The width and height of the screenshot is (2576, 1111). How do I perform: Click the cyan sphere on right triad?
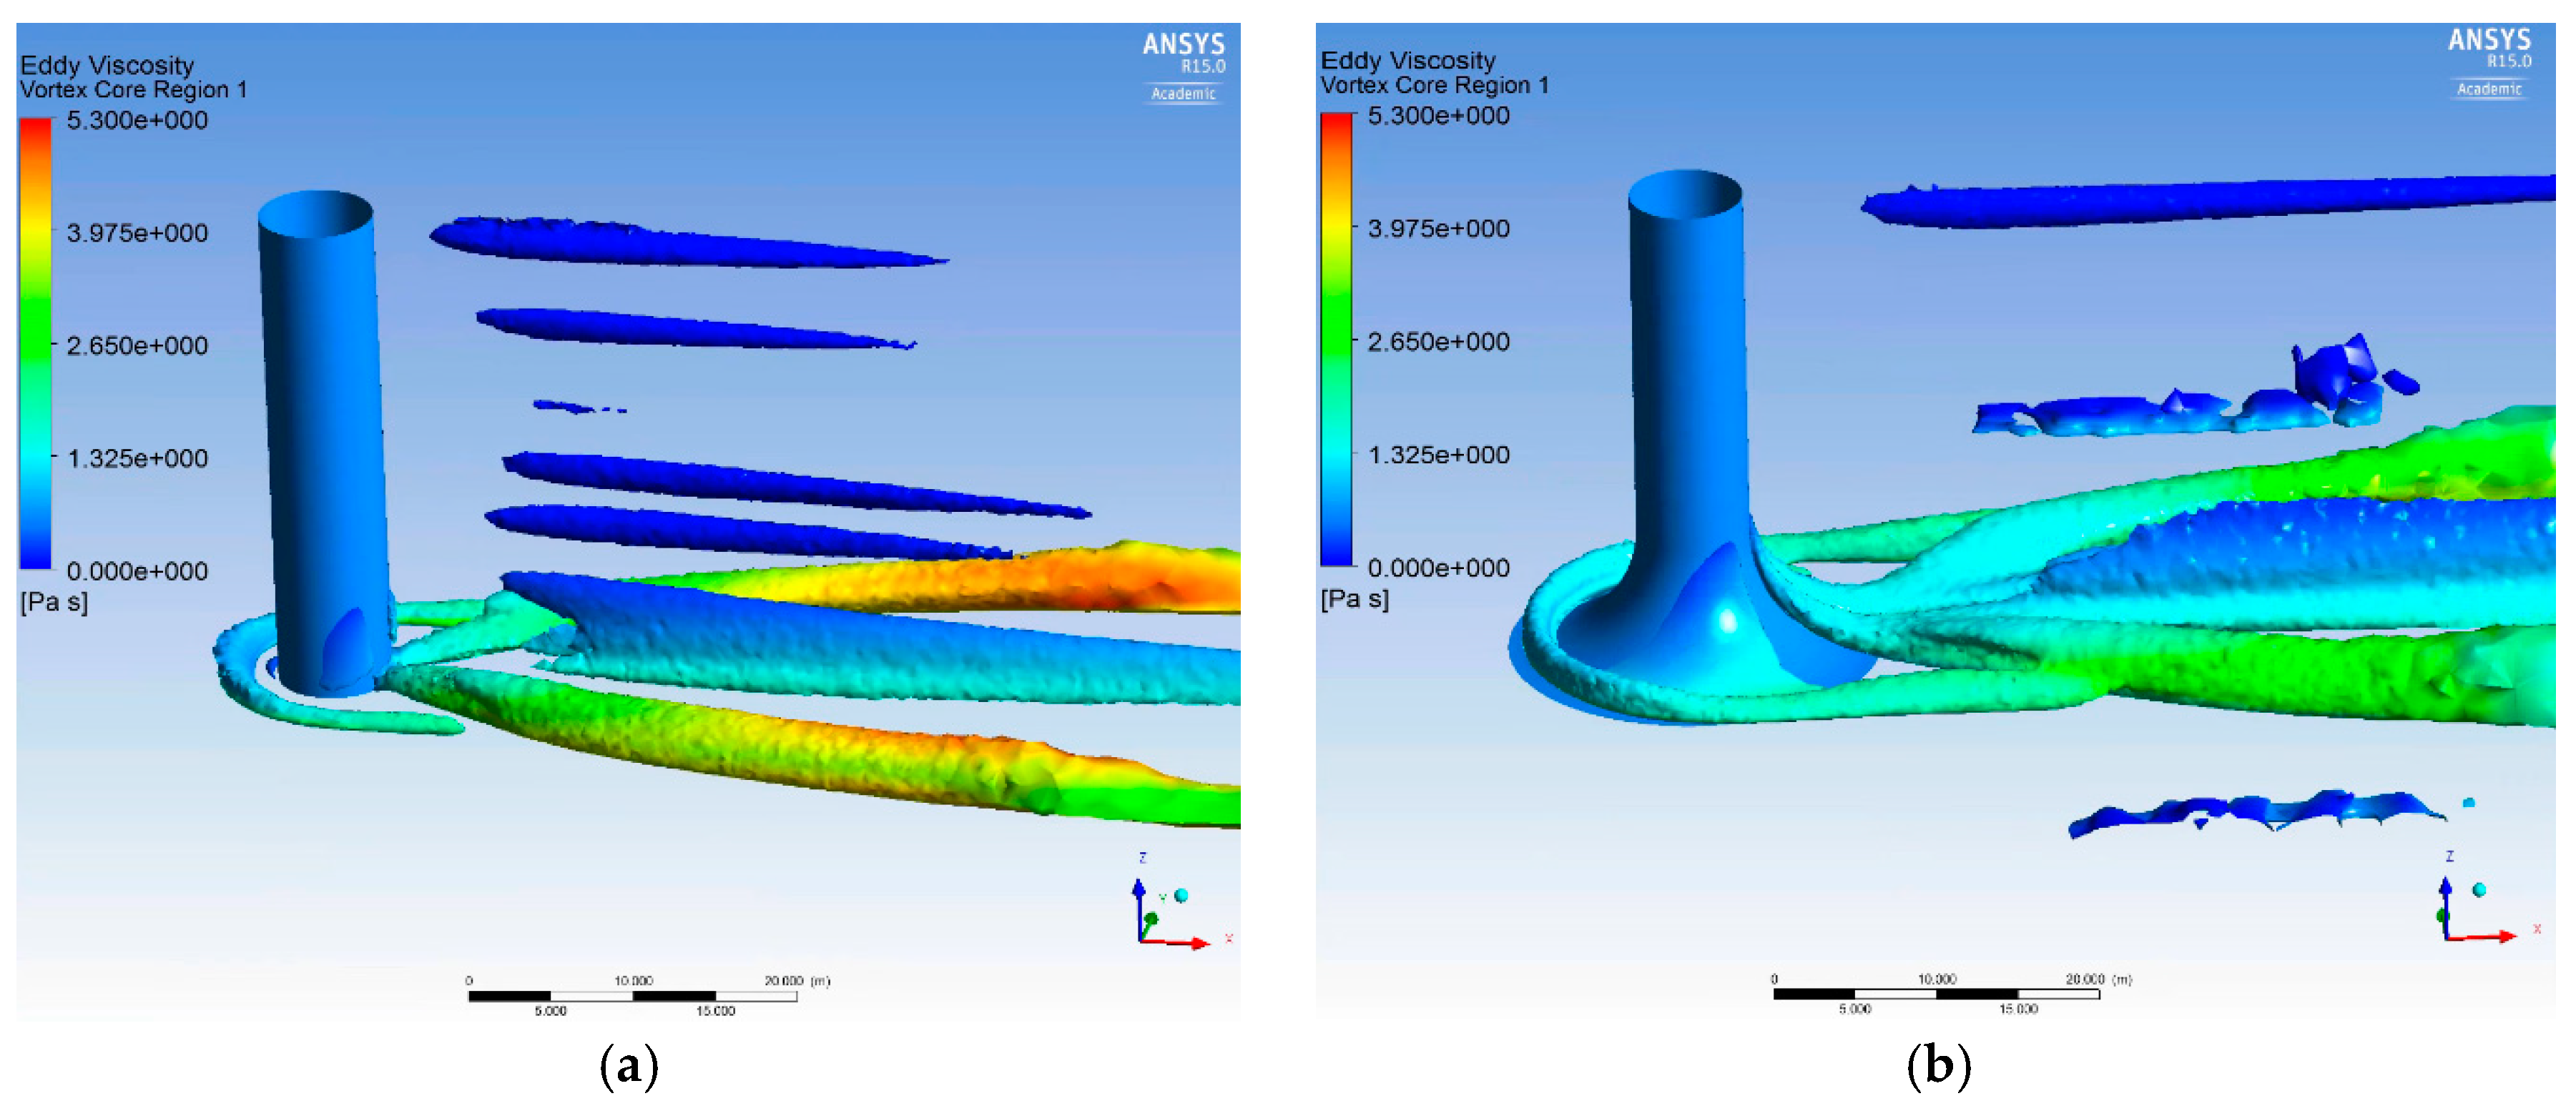pyautogui.click(x=2479, y=889)
